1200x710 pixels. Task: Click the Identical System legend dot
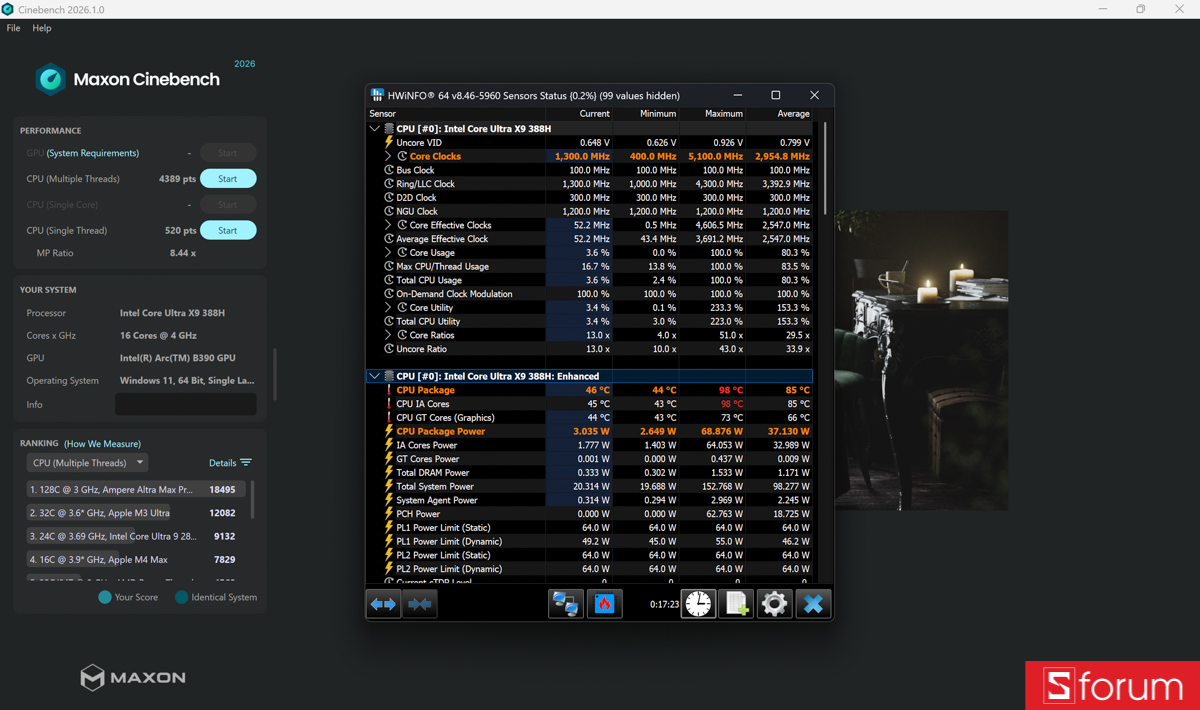(181, 597)
